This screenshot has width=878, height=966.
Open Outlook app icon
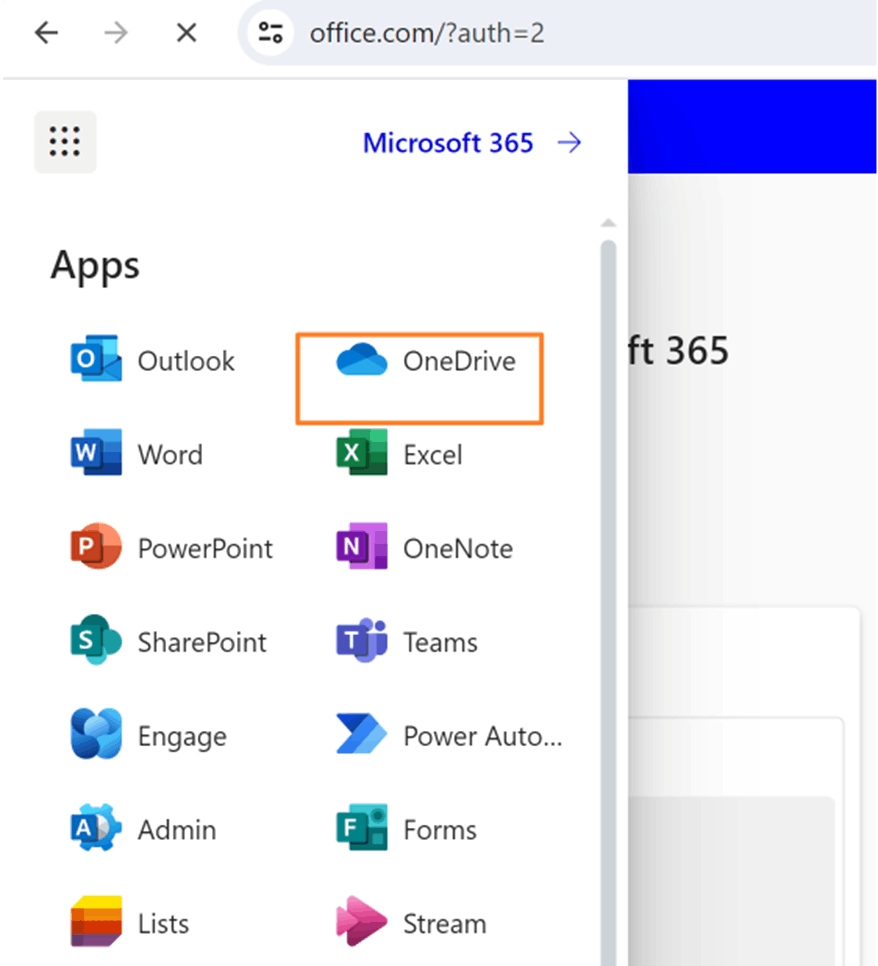96,359
